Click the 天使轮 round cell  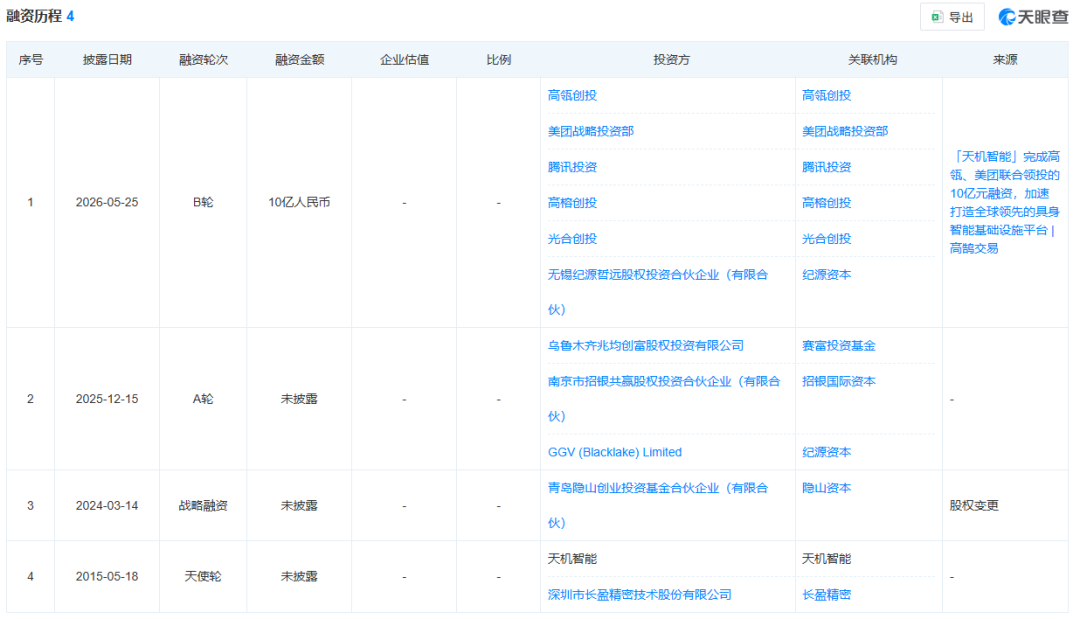point(203,577)
